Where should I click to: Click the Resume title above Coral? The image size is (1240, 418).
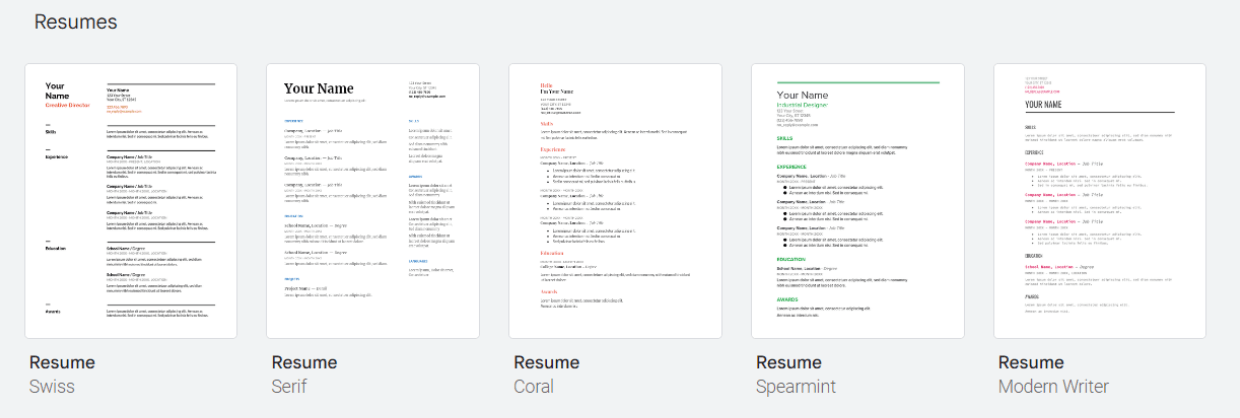[547, 362]
